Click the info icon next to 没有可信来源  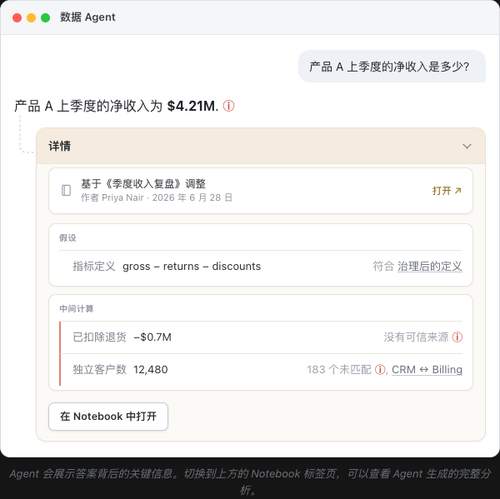(457, 337)
